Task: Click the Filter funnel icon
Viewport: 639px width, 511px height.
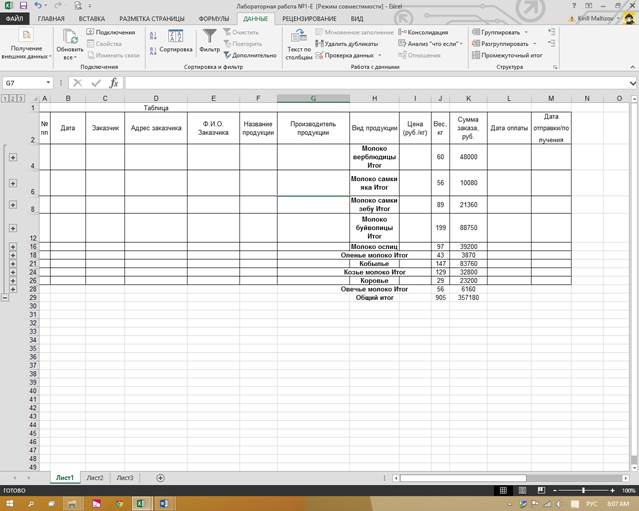Action: click(209, 36)
